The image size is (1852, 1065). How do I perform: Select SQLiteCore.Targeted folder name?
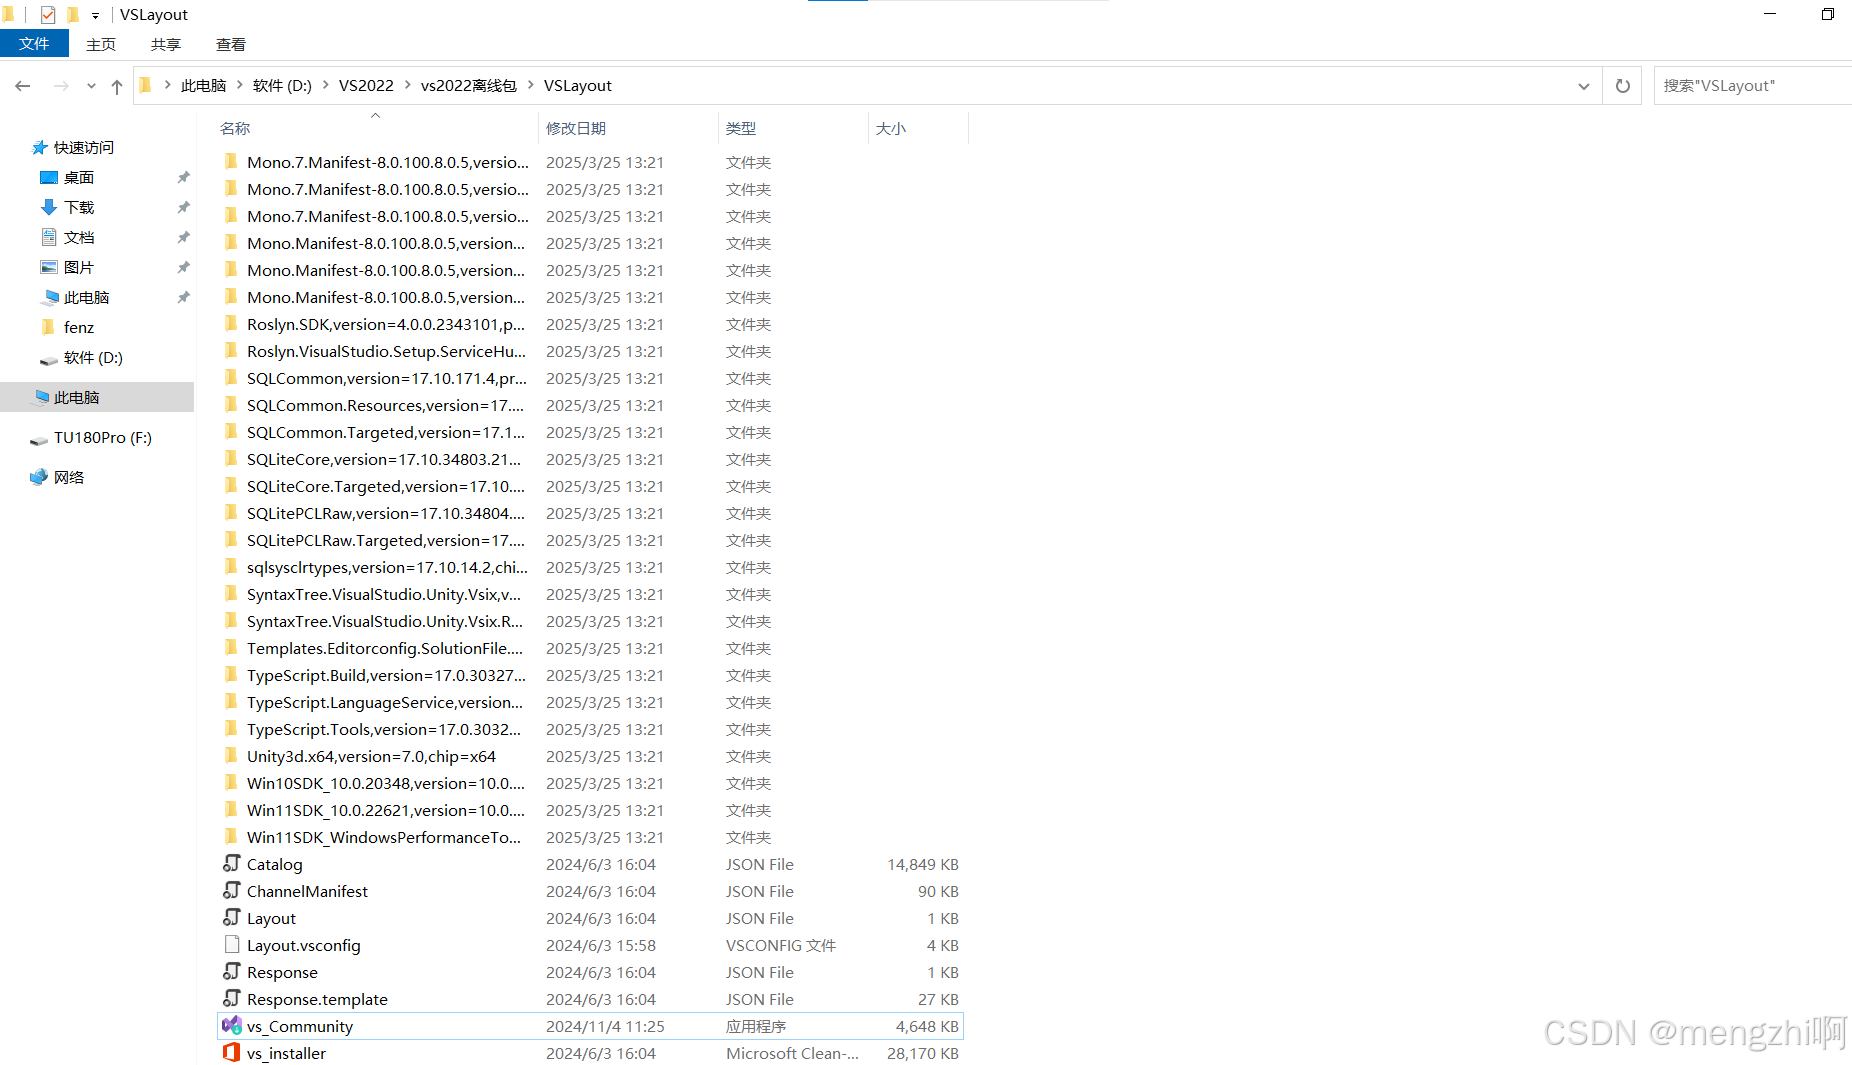click(385, 486)
